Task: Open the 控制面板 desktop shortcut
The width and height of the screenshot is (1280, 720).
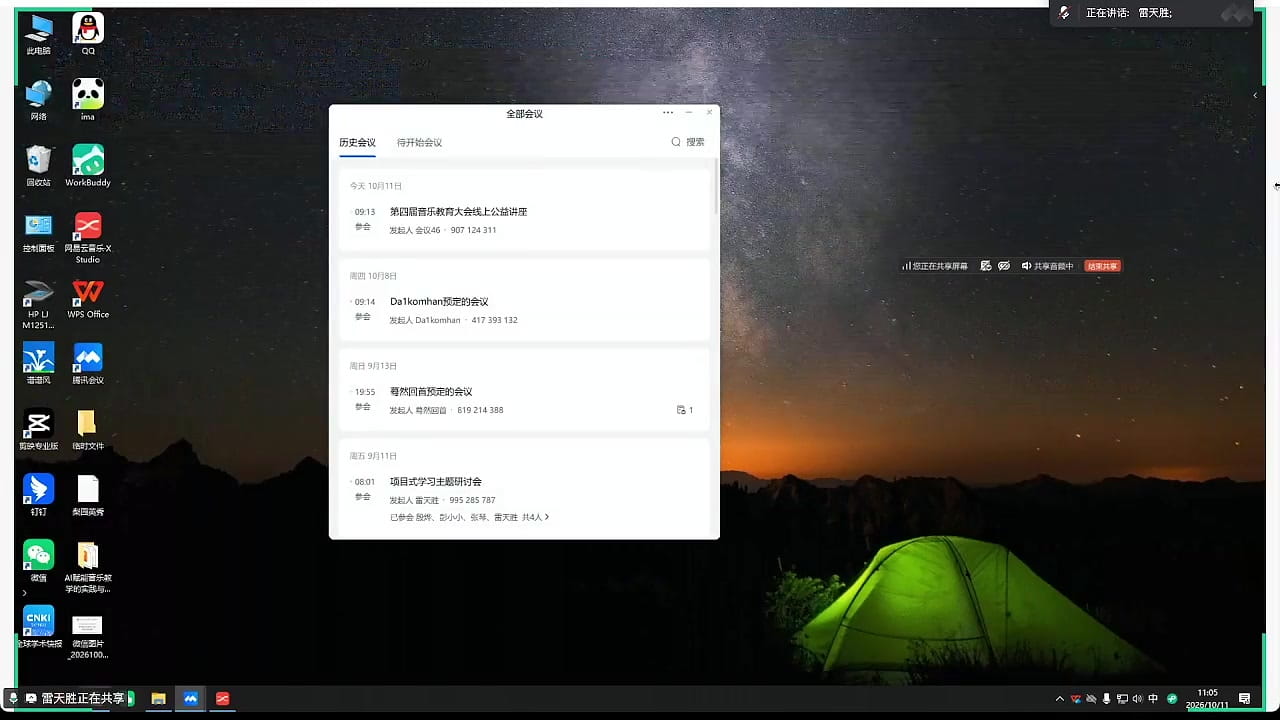Action: [38, 232]
